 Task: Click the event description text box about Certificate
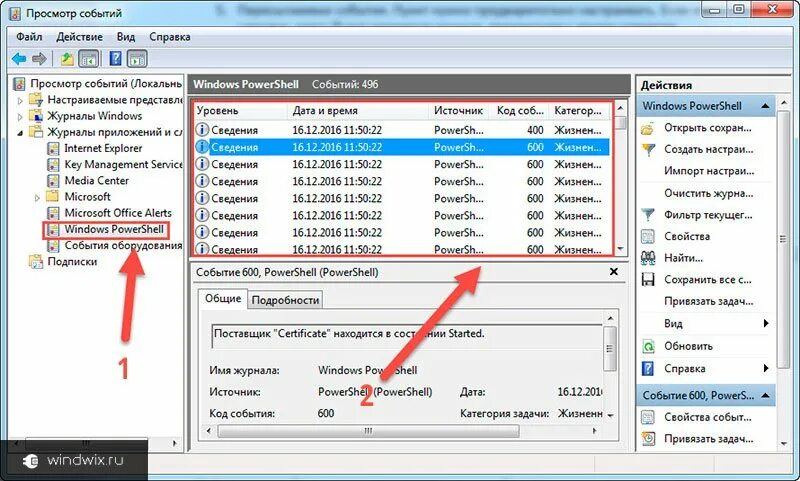pos(407,335)
